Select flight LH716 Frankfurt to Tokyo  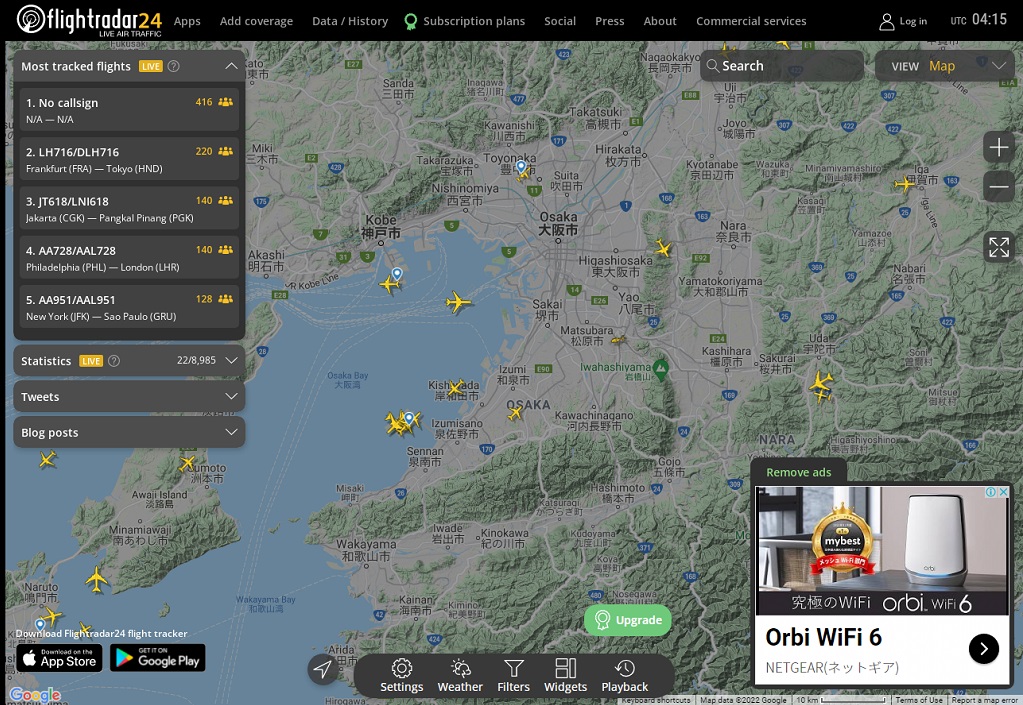tap(129, 160)
